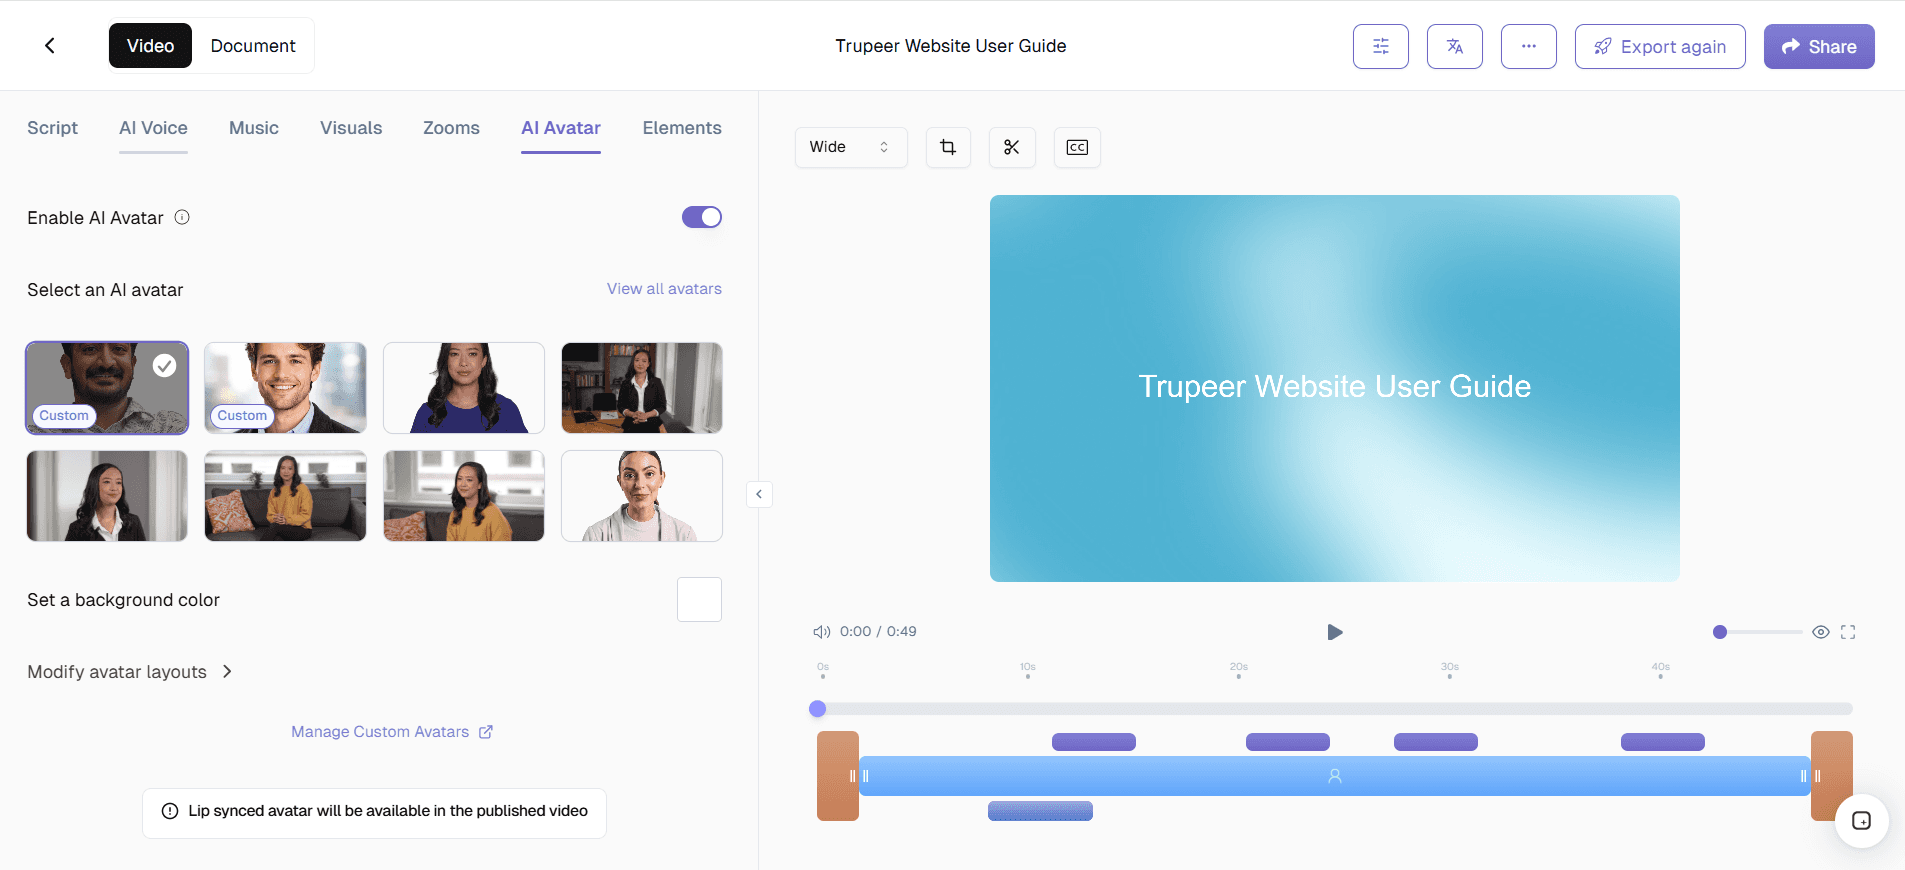Go back using the left arrow
Viewport: 1905px width, 870px height.
50,46
